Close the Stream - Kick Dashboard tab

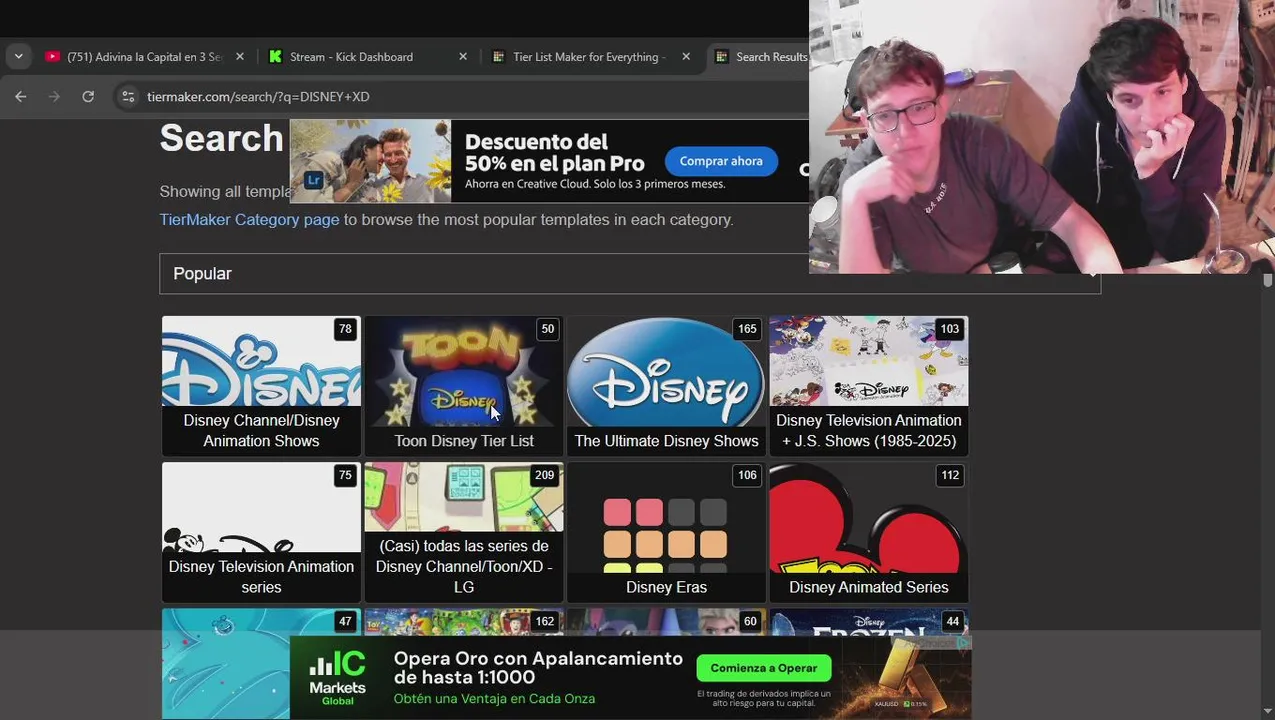(x=463, y=57)
